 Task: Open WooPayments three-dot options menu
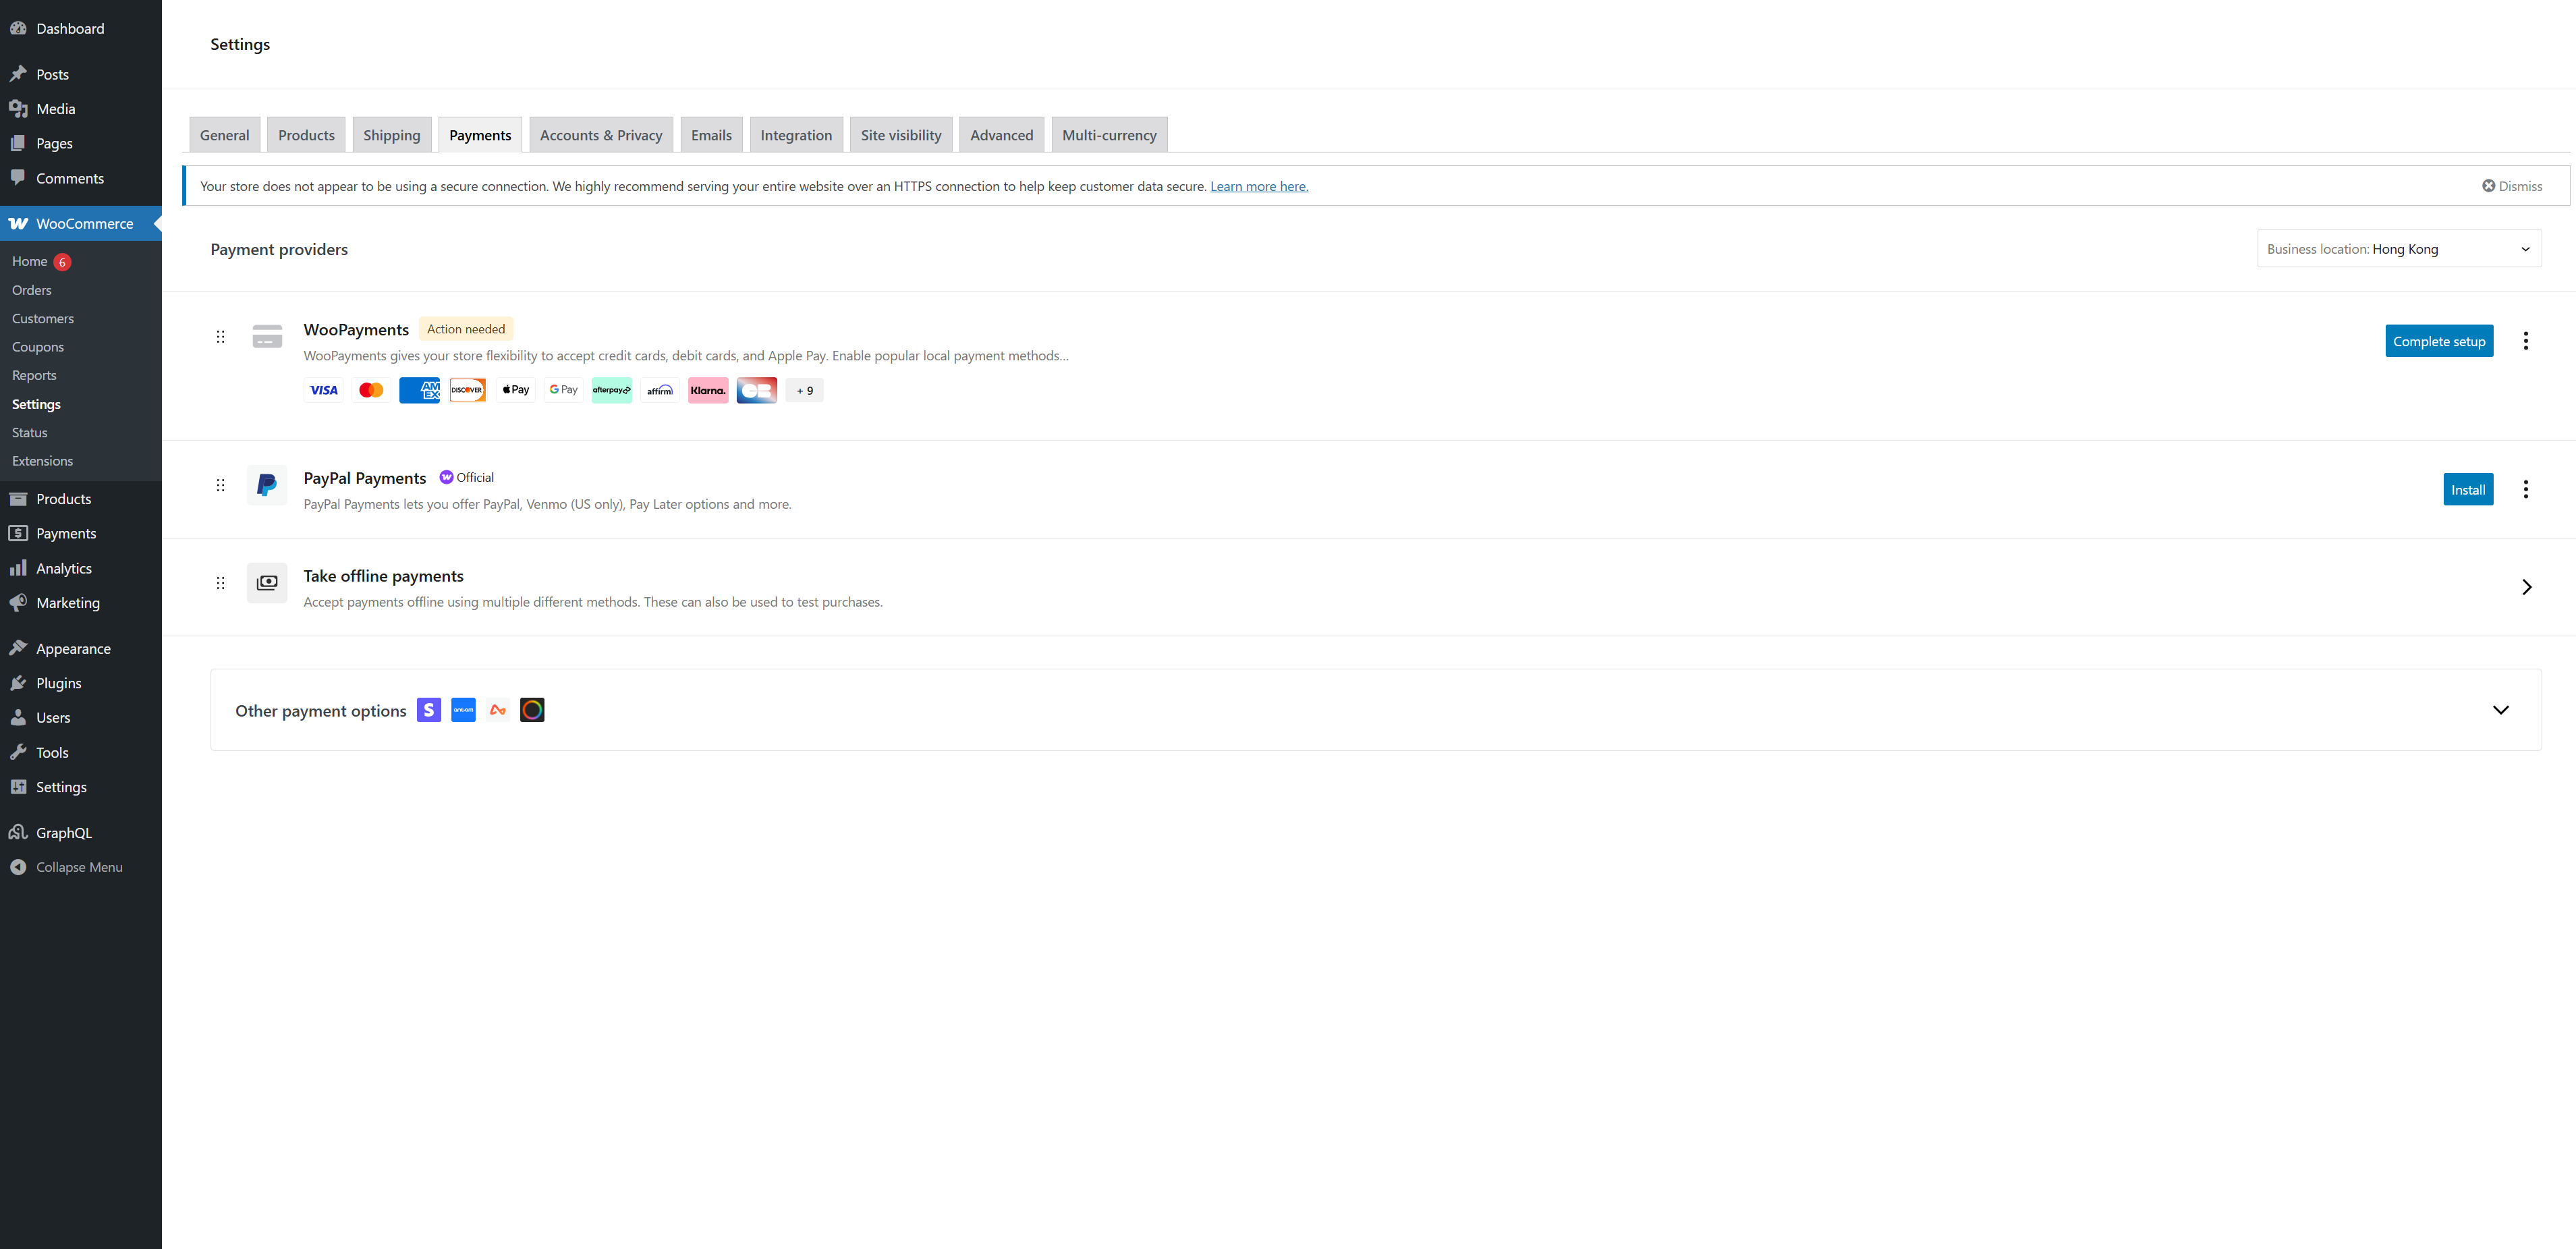click(x=2525, y=341)
